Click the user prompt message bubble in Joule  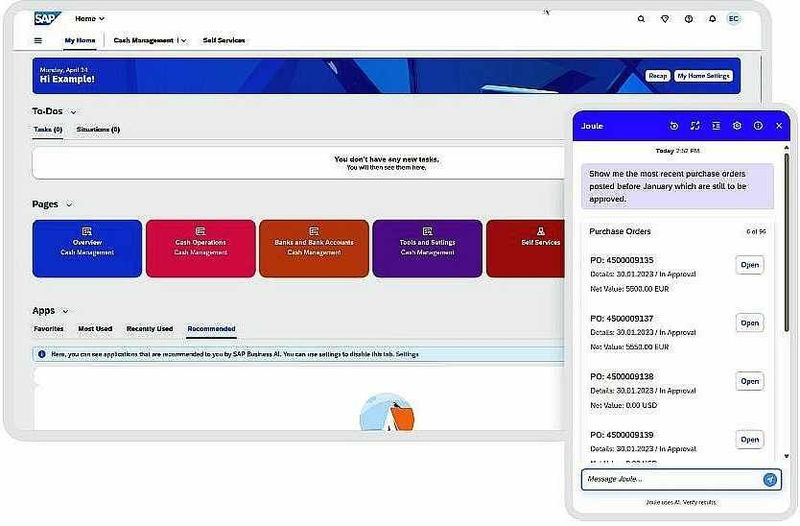point(677,186)
